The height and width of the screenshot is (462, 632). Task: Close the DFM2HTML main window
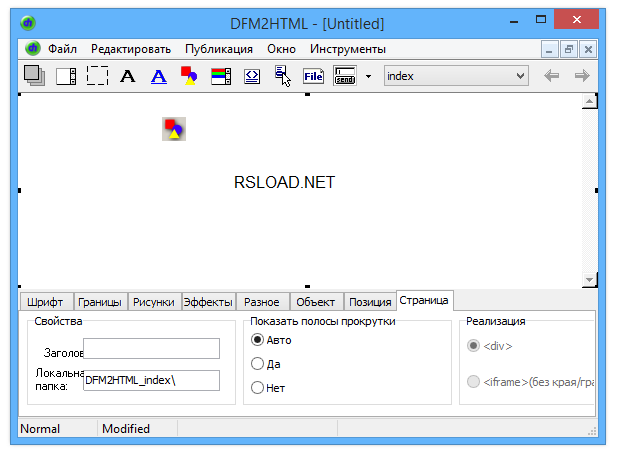pyautogui.click(x=577, y=19)
